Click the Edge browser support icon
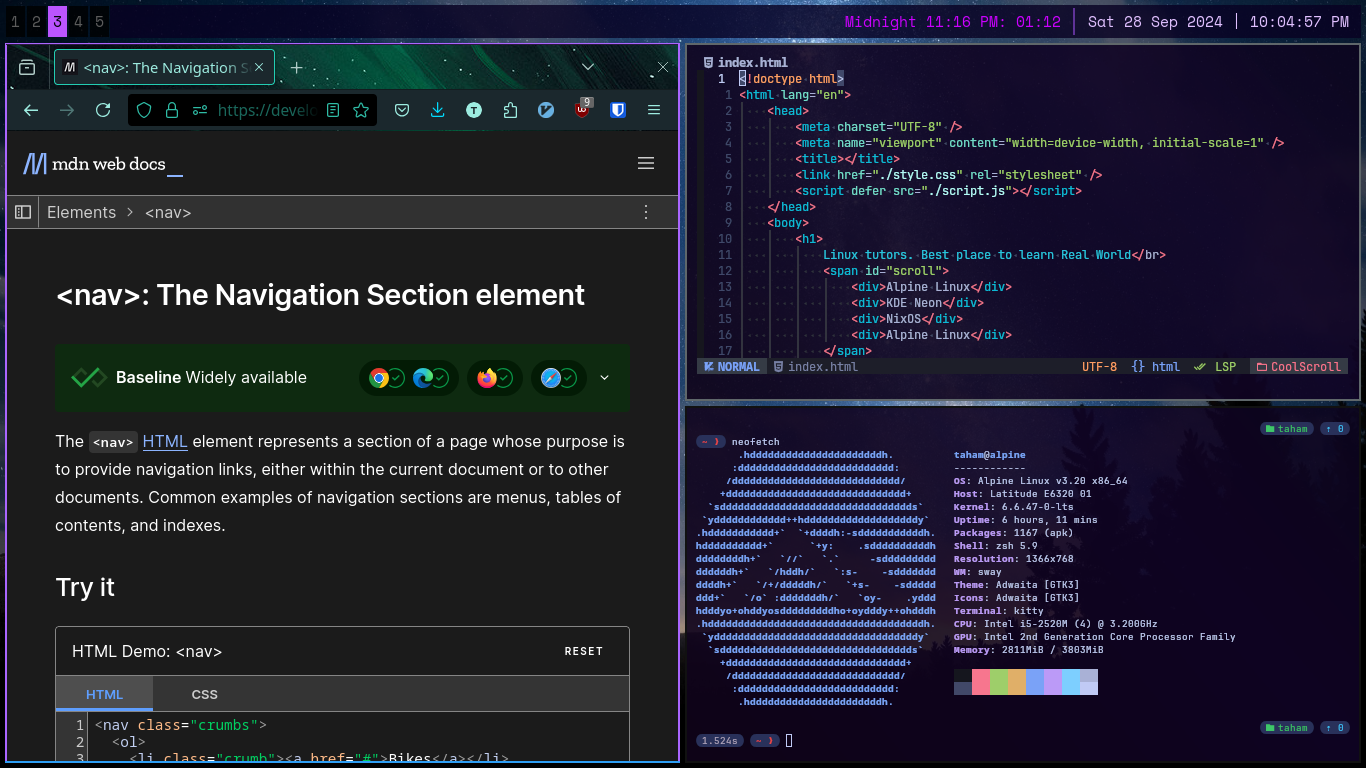This screenshot has width=1366, height=768. (423, 378)
